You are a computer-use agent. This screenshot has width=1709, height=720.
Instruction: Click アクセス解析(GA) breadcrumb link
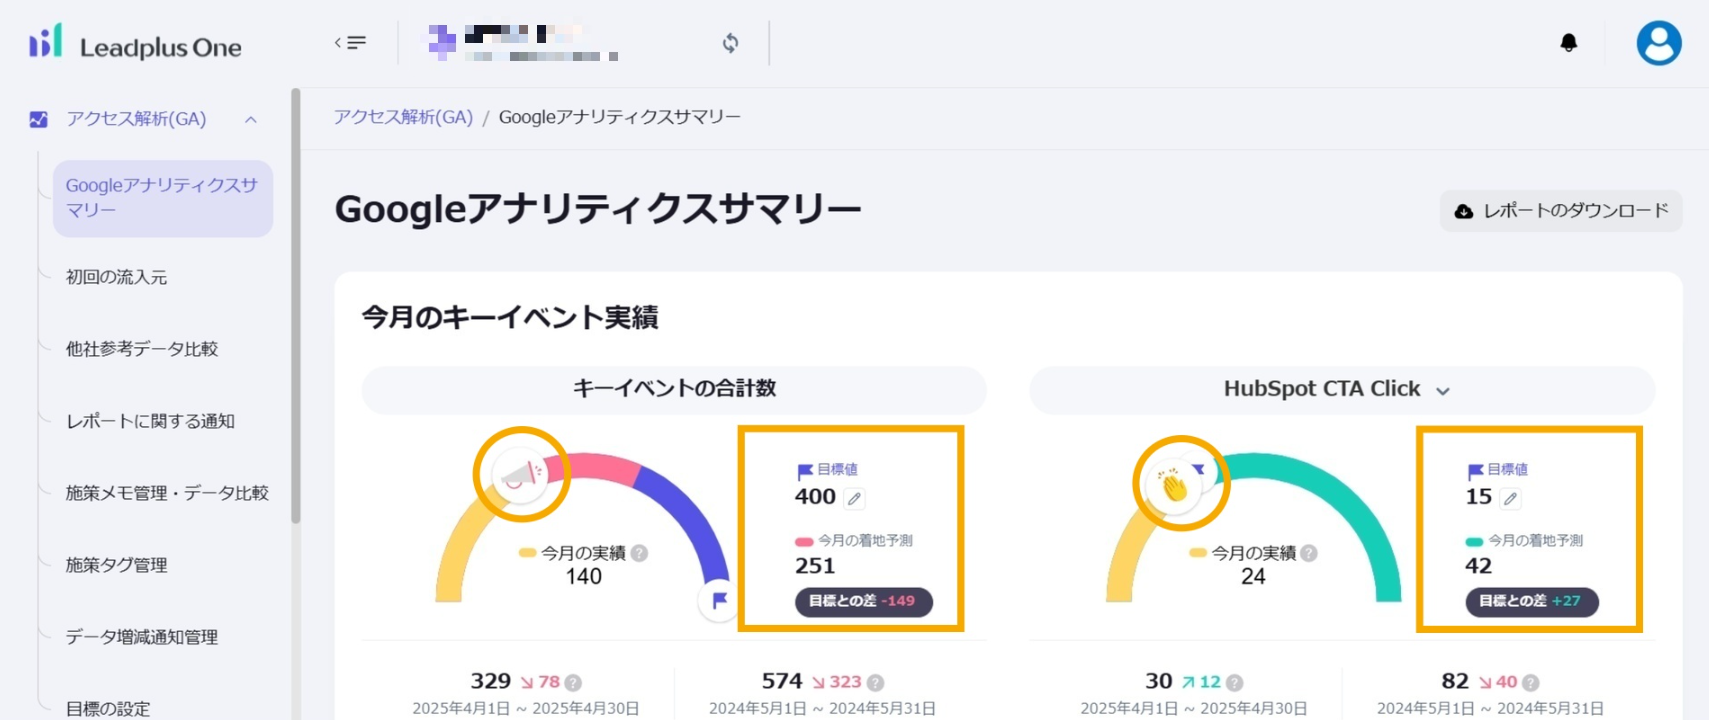click(x=403, y=117)
